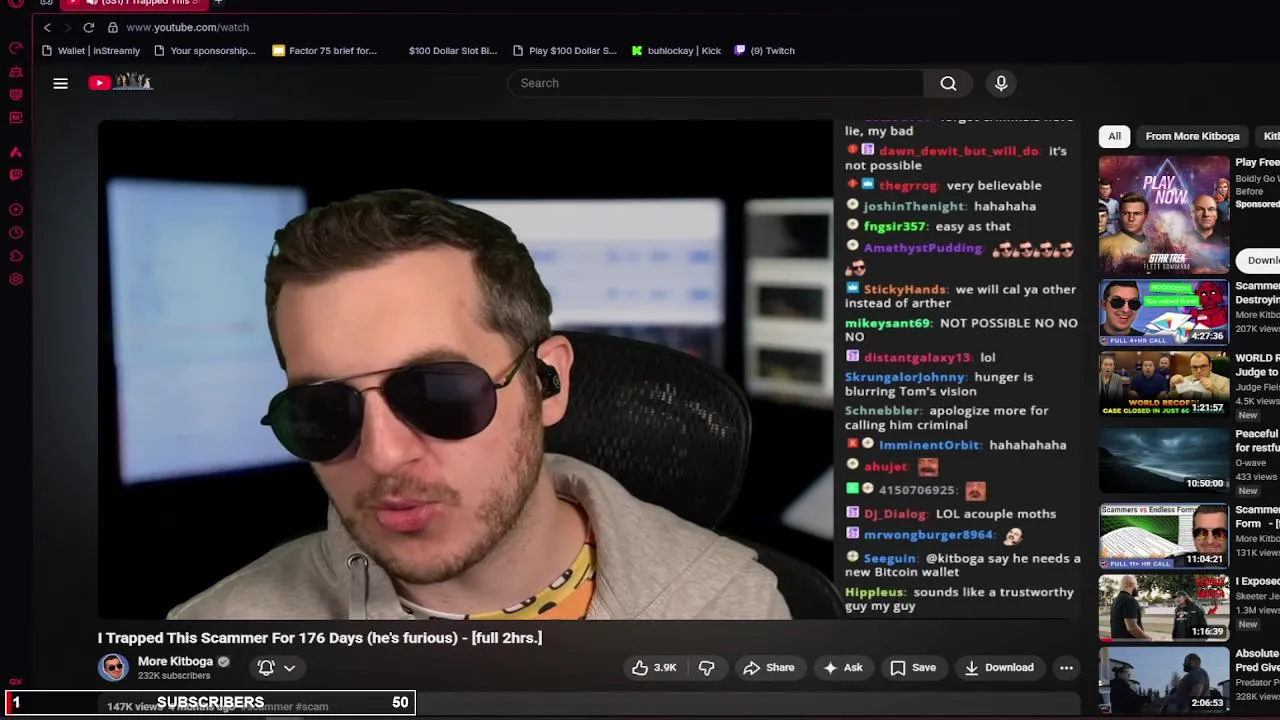Download the video below the player

(x=999, y=668)
